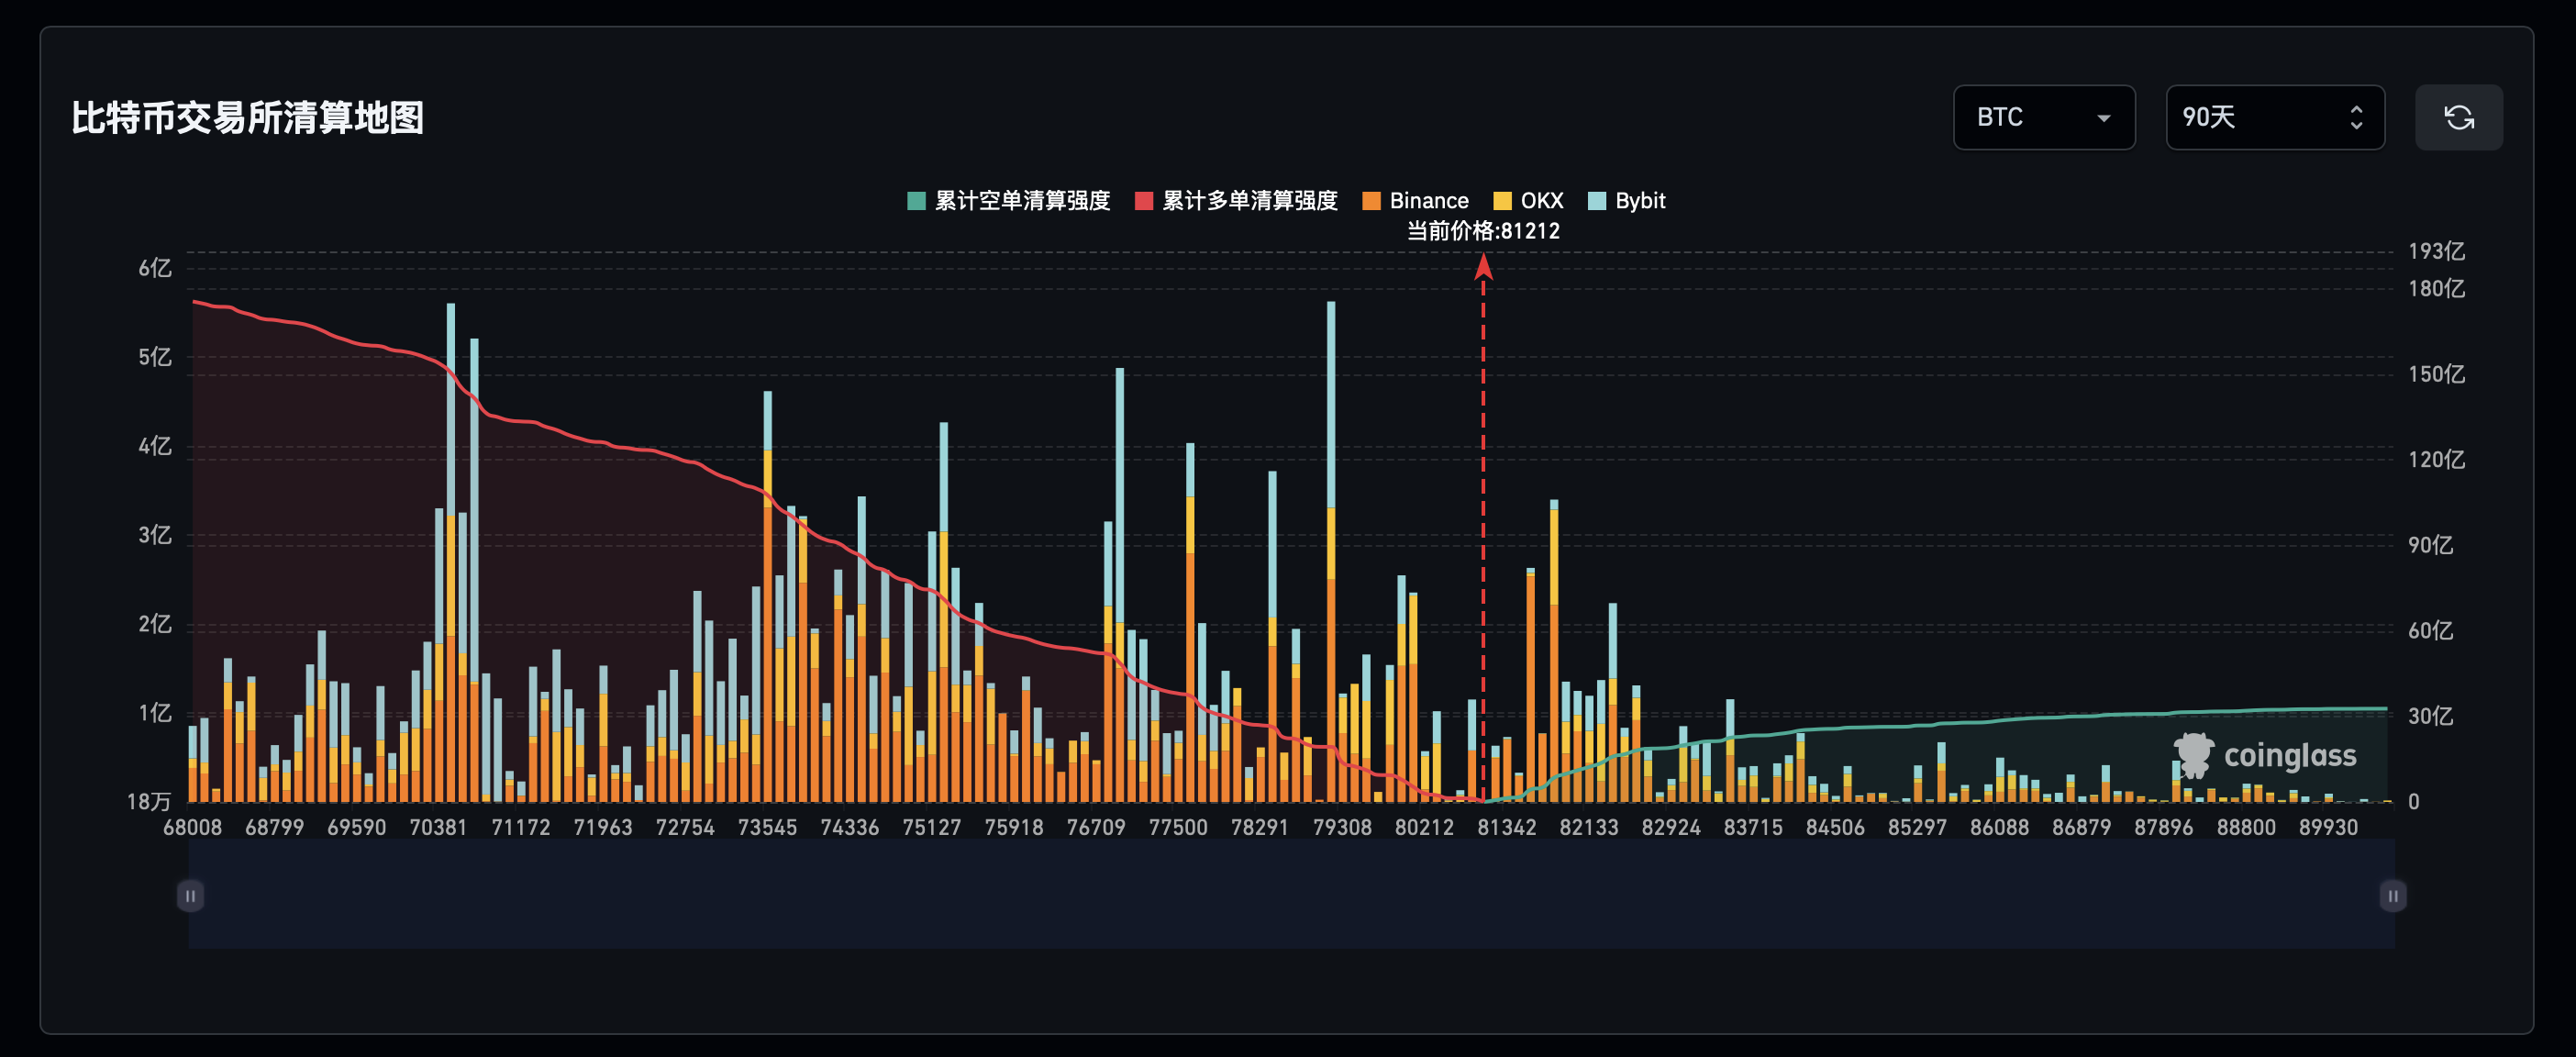Toggle the OKX legend series
Viewport: 2576px width, 1057px height.
click(x=1528, y=201)
